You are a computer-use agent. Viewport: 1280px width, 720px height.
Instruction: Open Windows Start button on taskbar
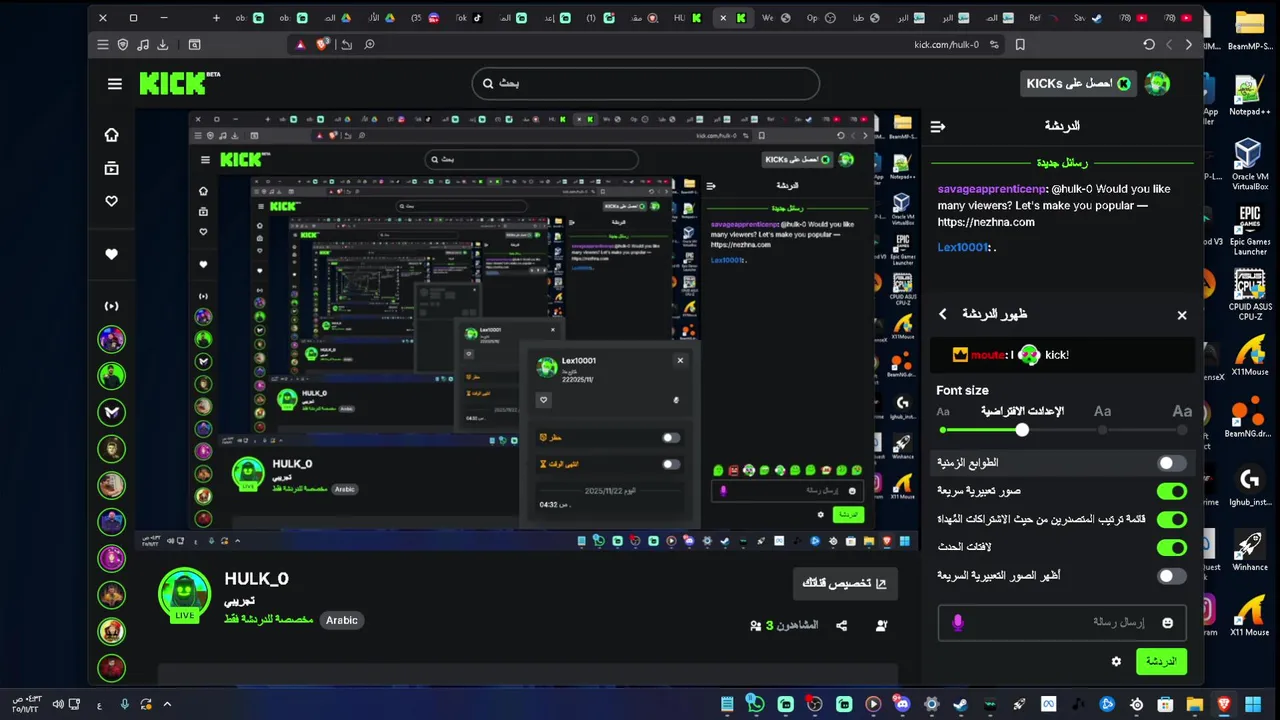1252,705
